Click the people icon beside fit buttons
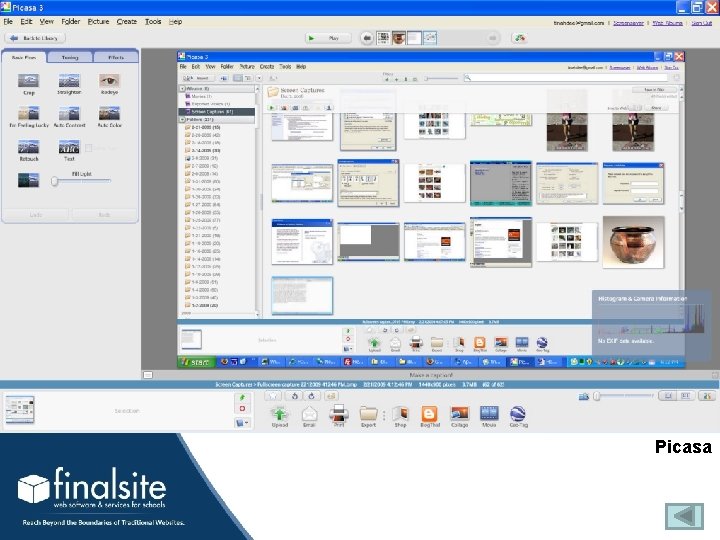Image resolution: width=720 pixels, height=540 pixels. point(707,396)
